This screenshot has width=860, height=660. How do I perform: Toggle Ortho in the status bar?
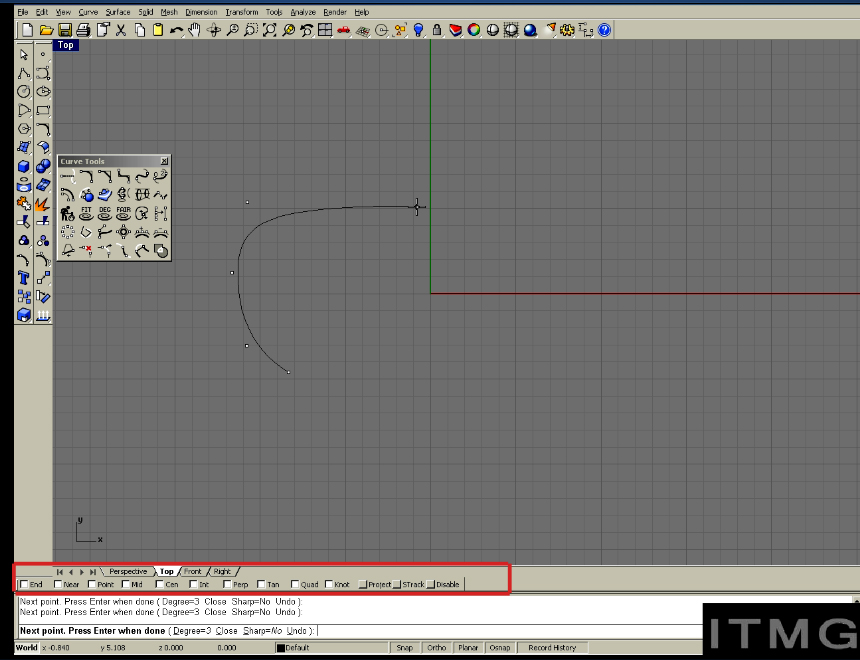[x=437, y=648]
